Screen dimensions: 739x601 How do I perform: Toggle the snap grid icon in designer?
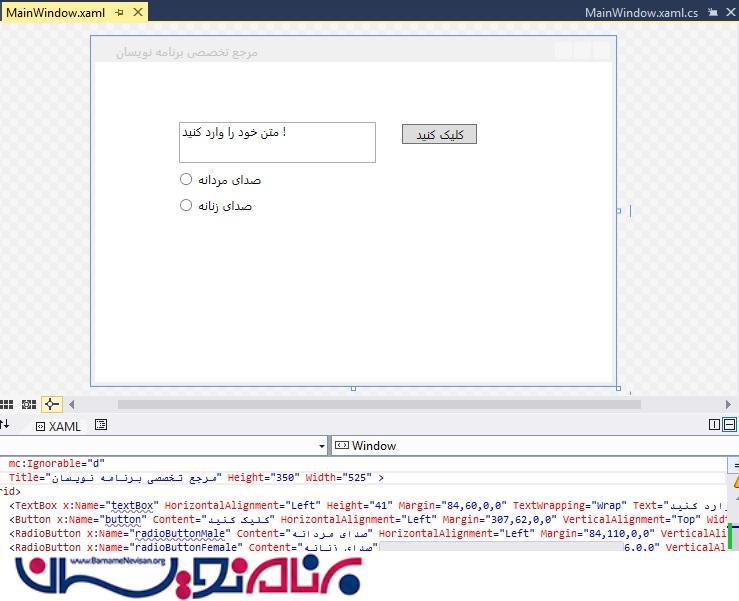coord(7,405)
